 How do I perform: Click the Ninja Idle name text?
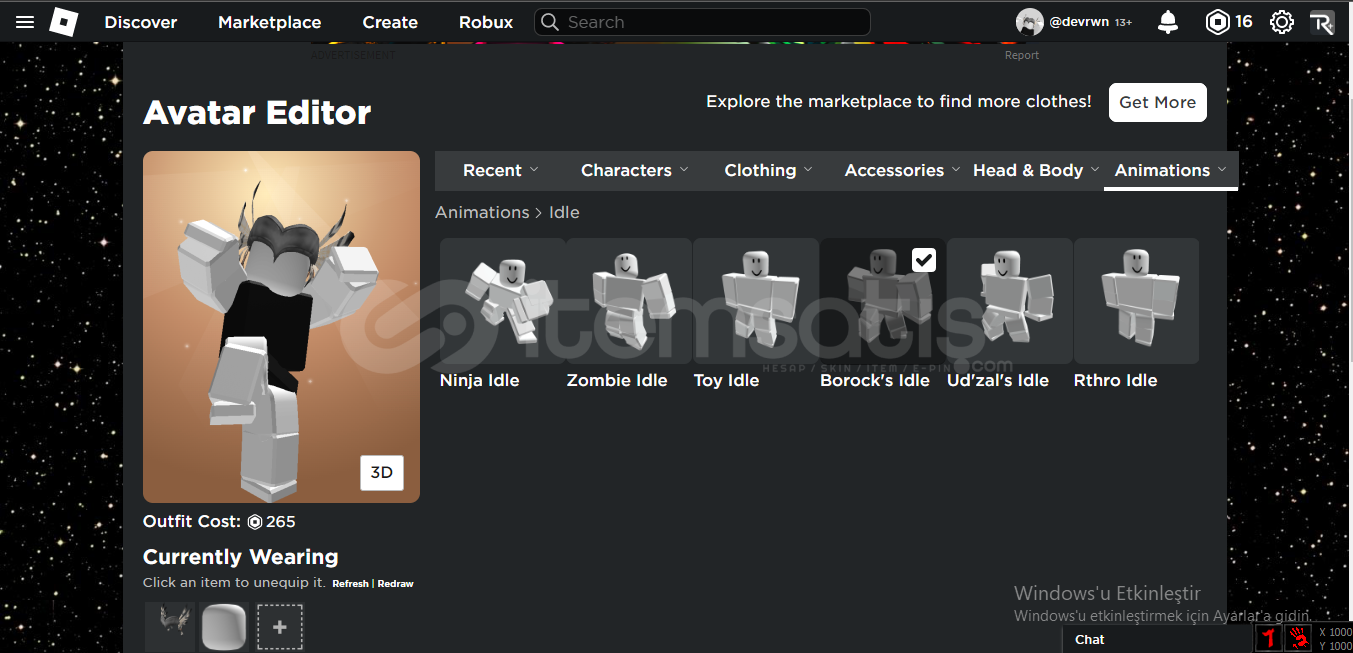pos(480,380)
